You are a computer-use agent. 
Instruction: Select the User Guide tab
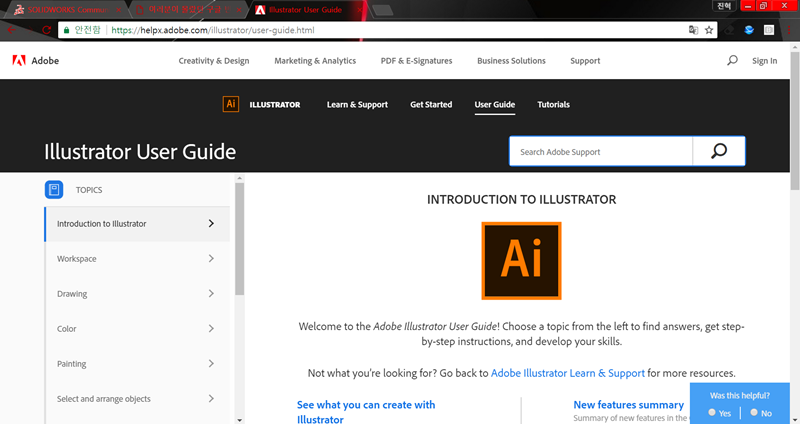tap(494, 105)
